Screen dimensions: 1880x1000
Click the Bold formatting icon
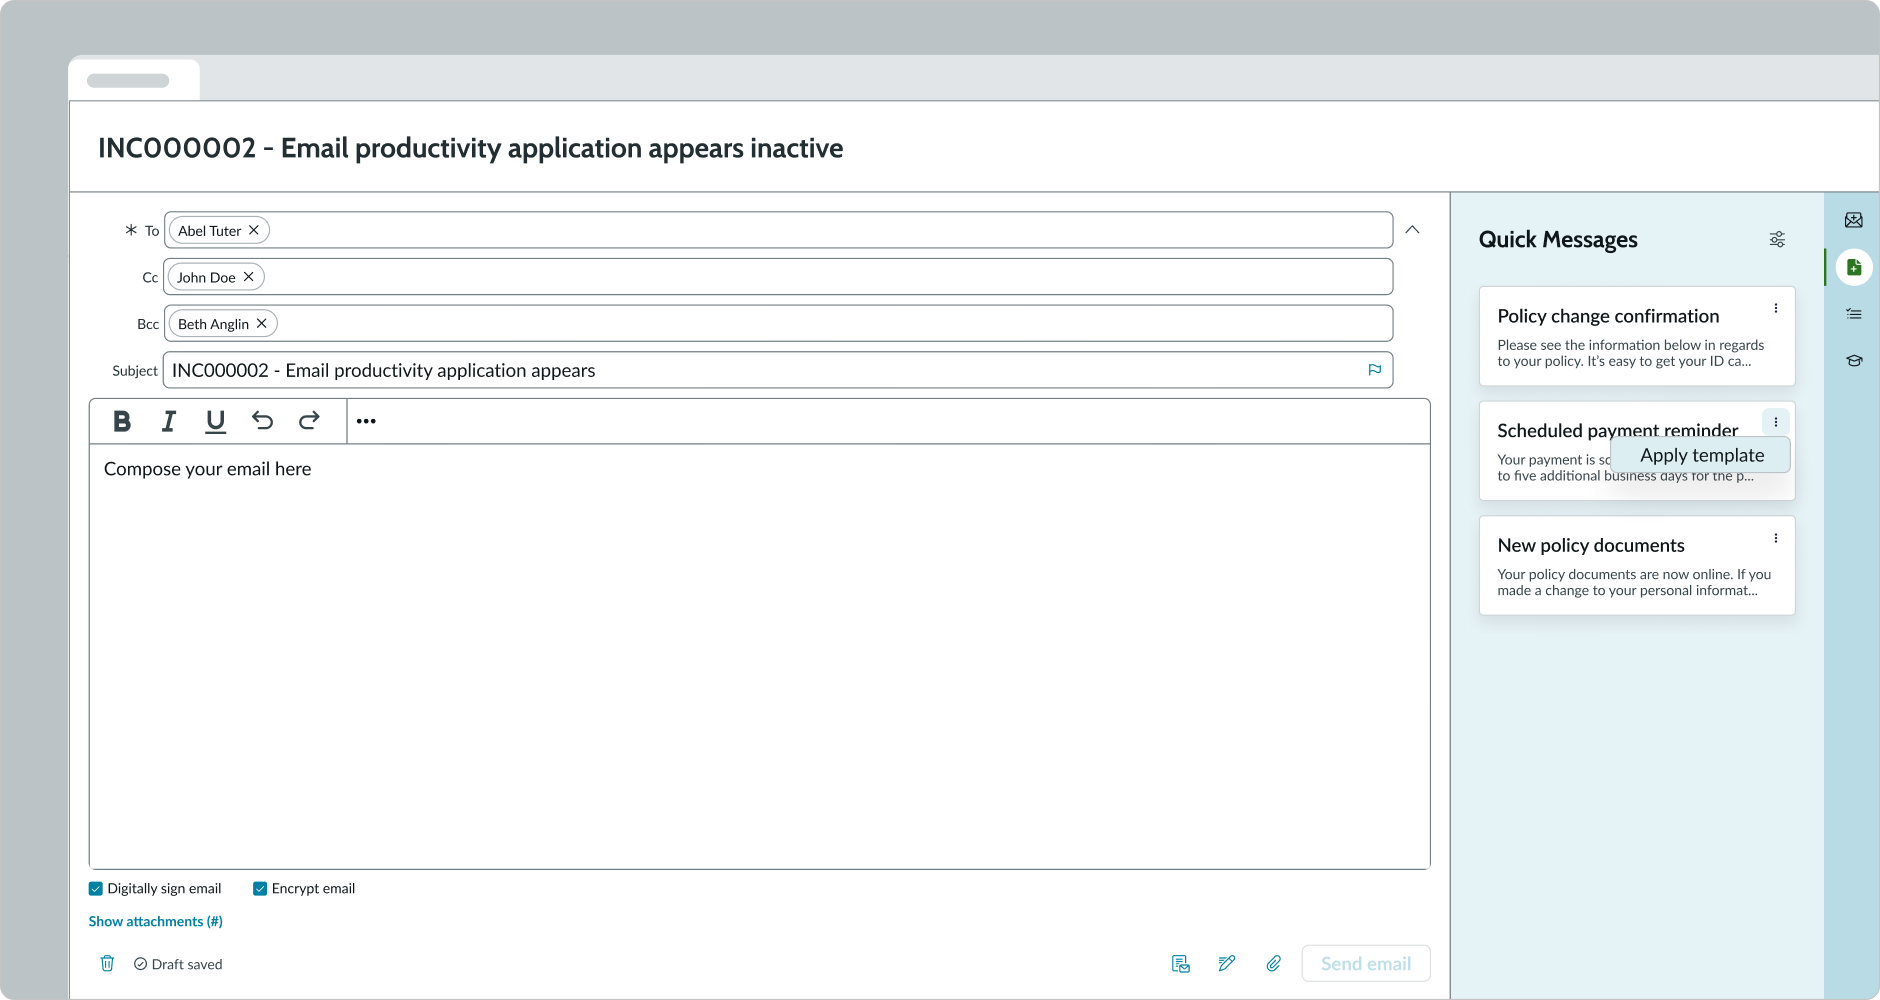122,421
